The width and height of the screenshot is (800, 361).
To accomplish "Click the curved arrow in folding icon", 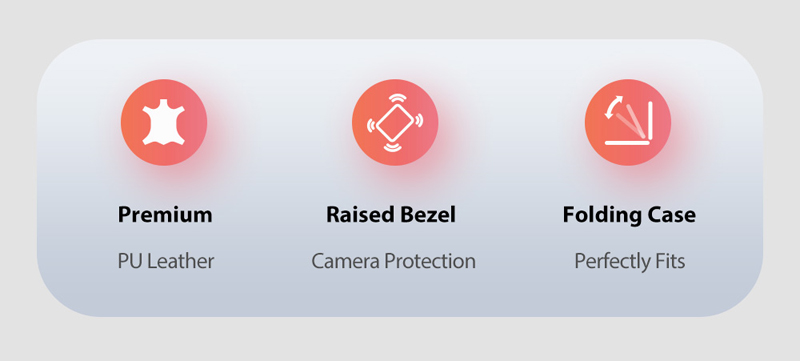I will point(614,107).
